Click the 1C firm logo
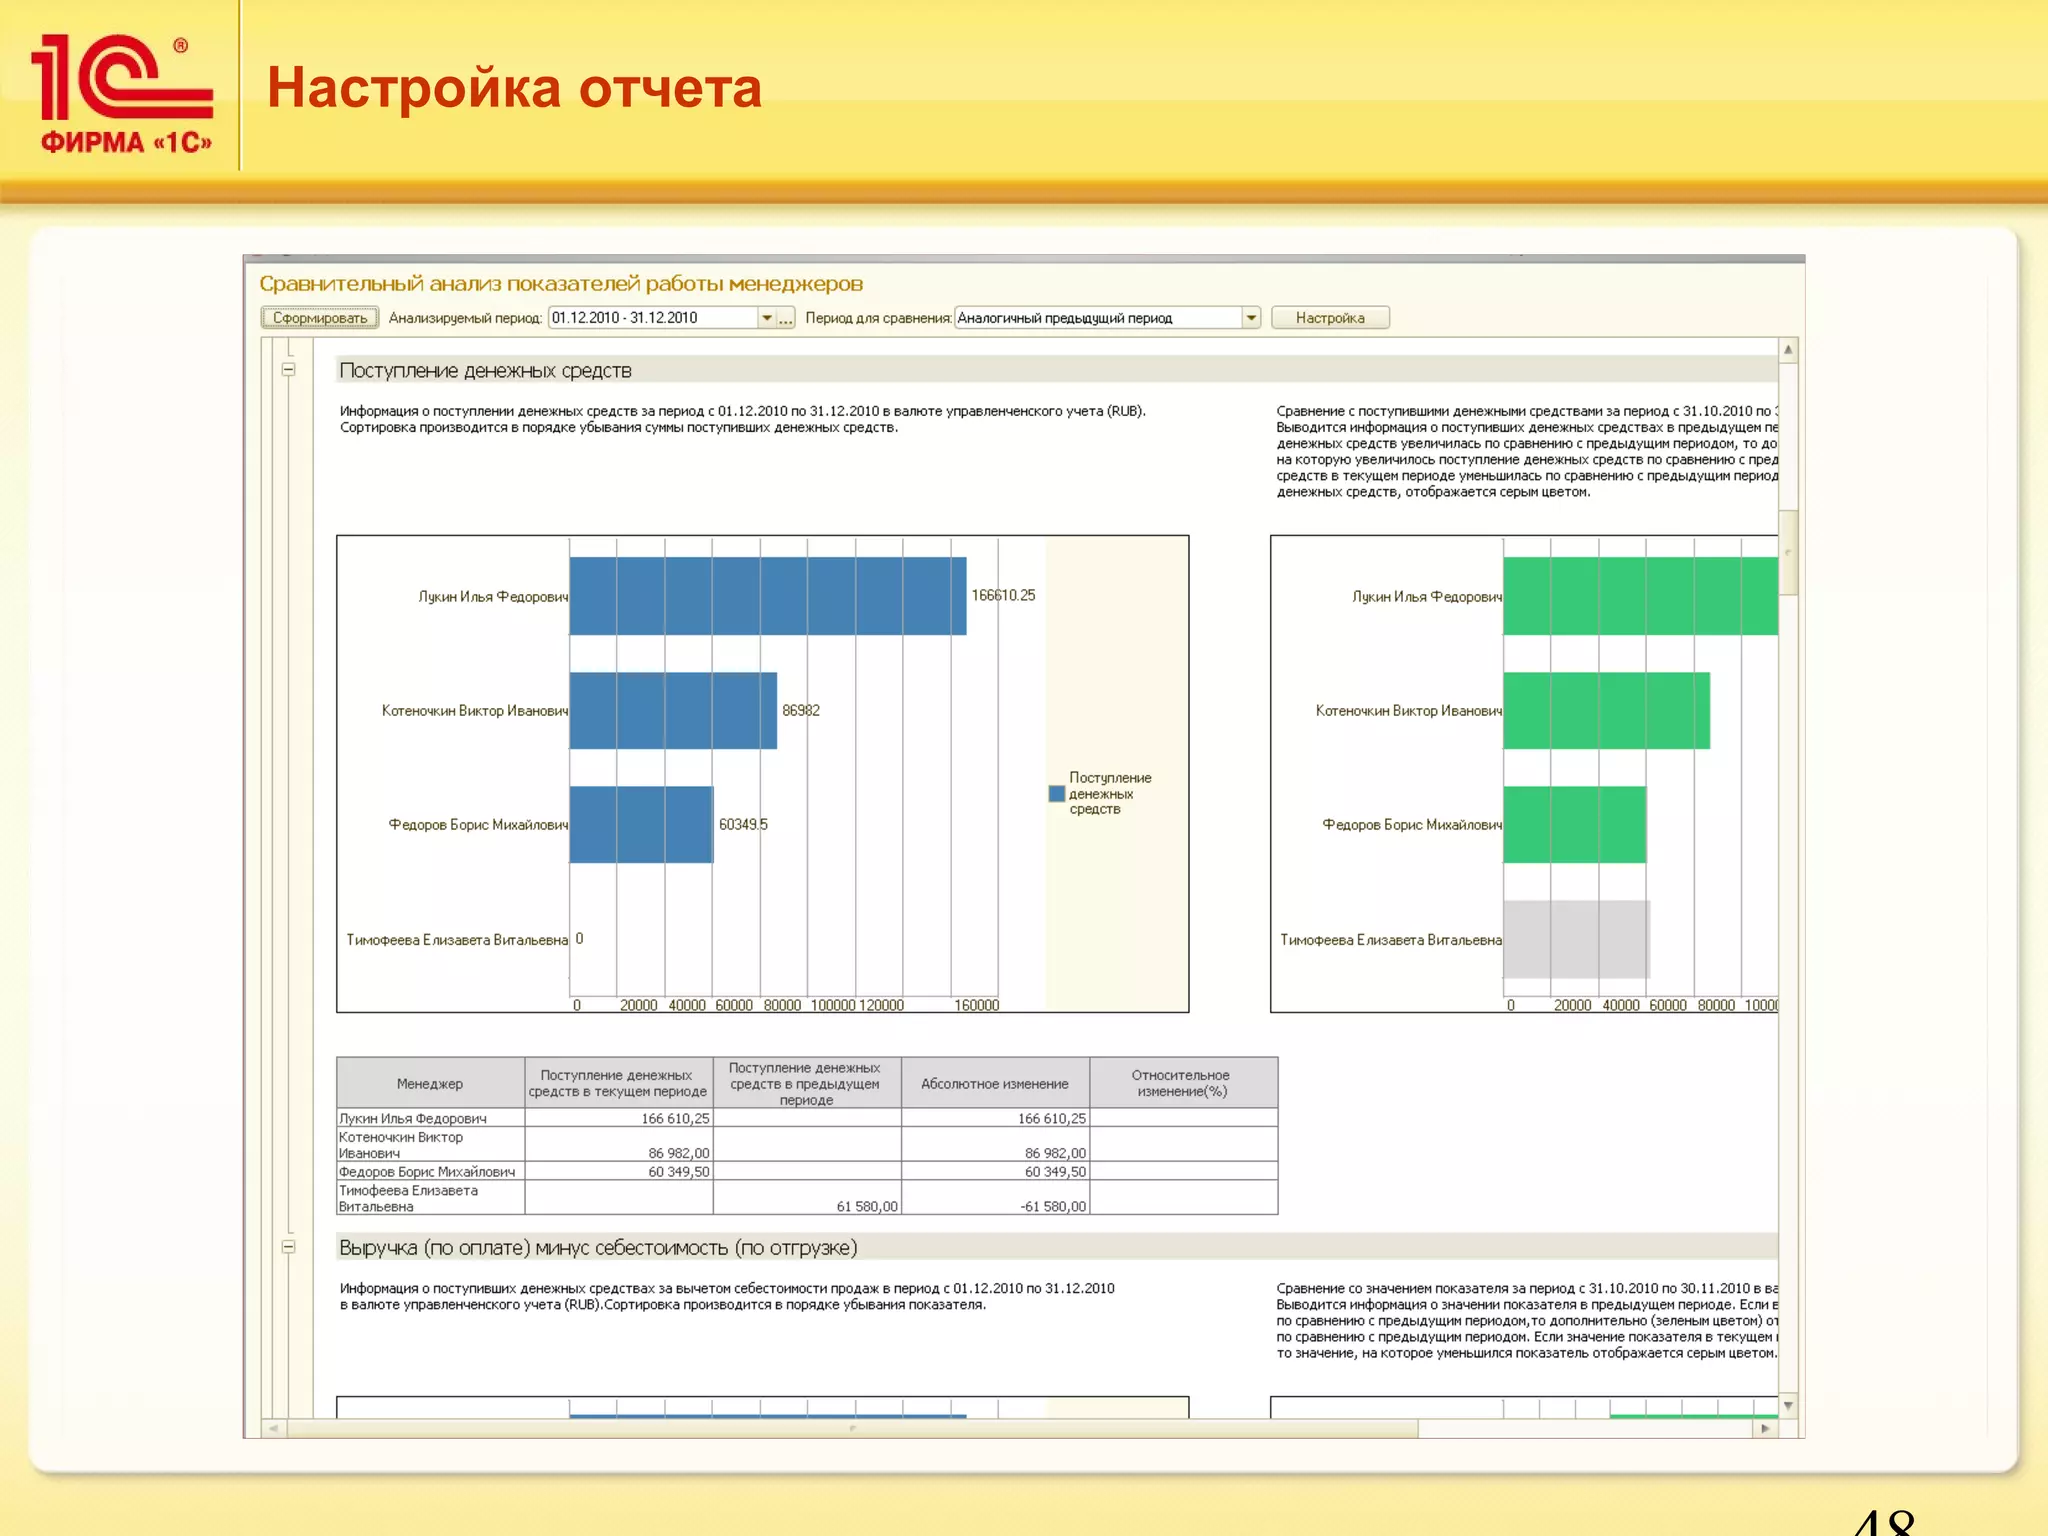This screenshot has height=1536, width=2048. tap(122, 95)
